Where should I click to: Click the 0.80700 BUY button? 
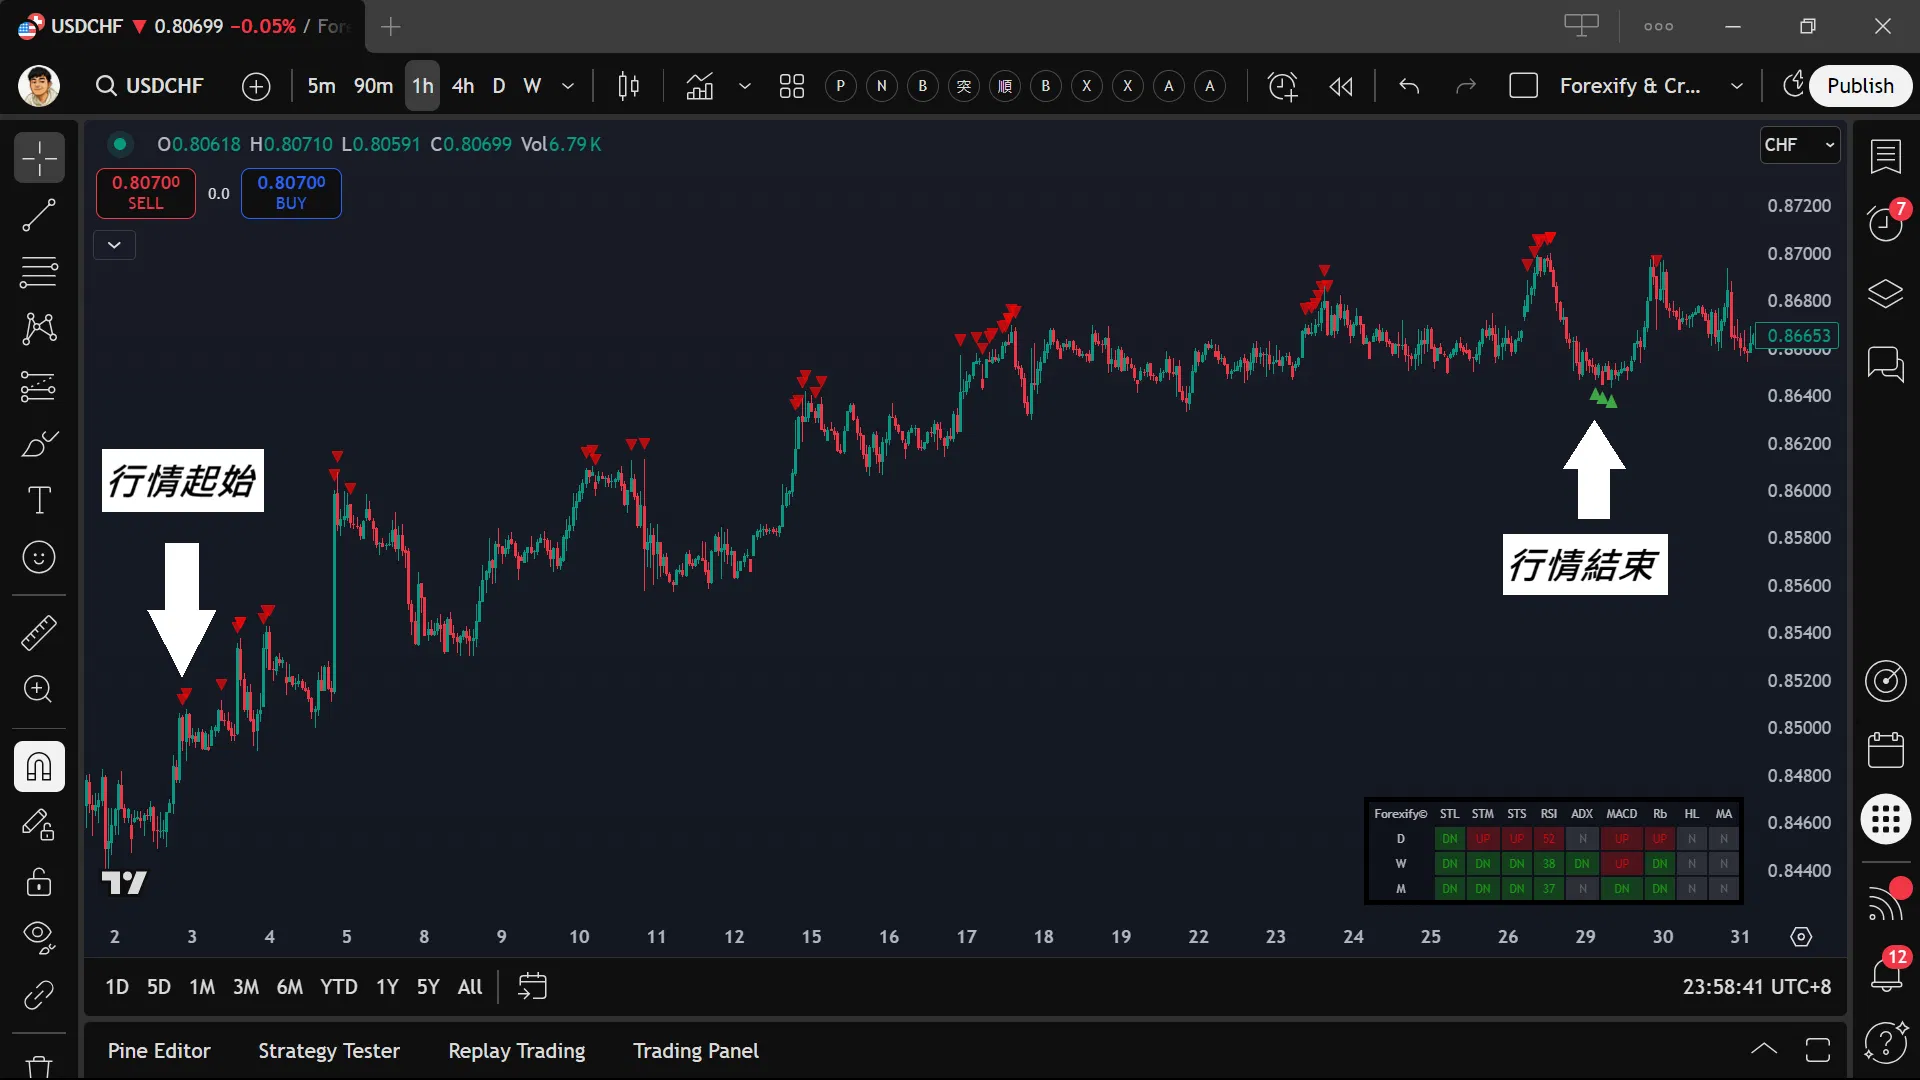click(x=291, y=193)
